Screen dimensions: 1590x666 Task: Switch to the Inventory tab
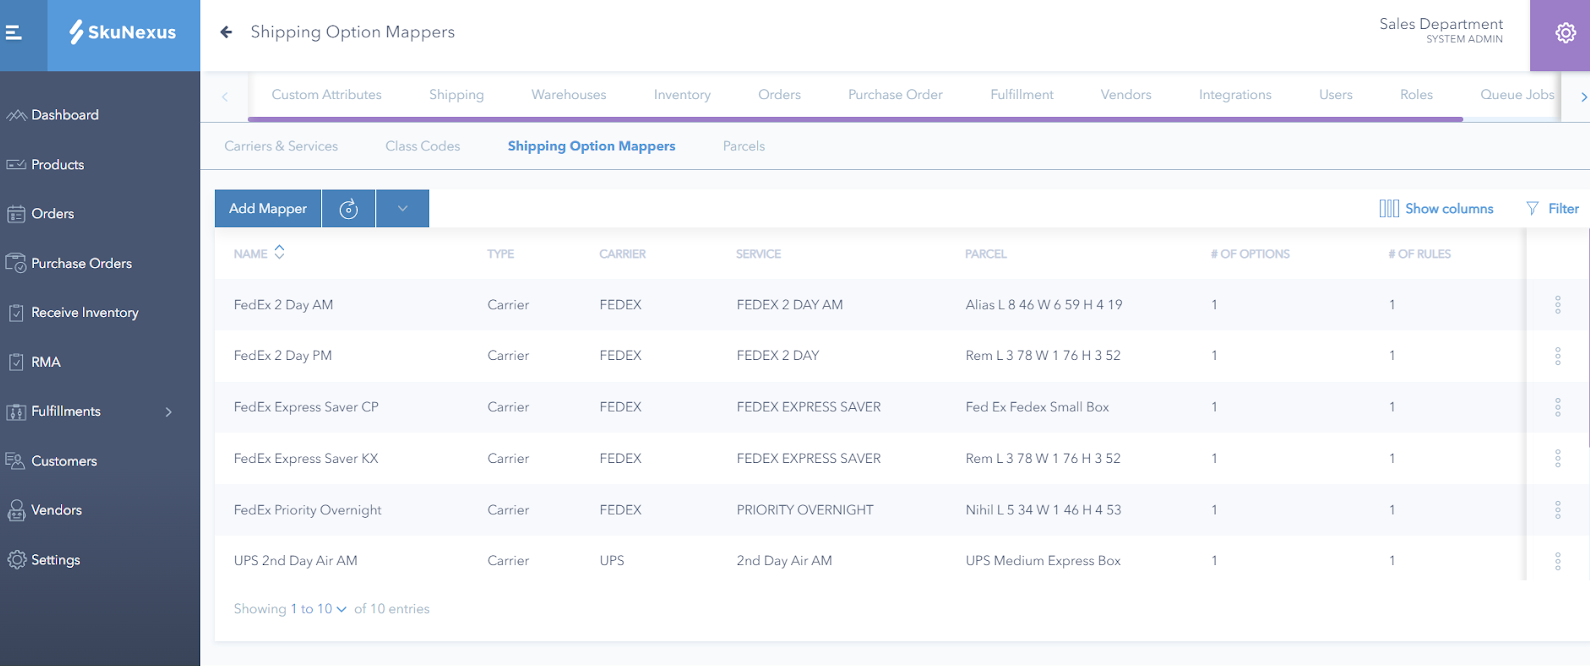(x=682, y=95)
